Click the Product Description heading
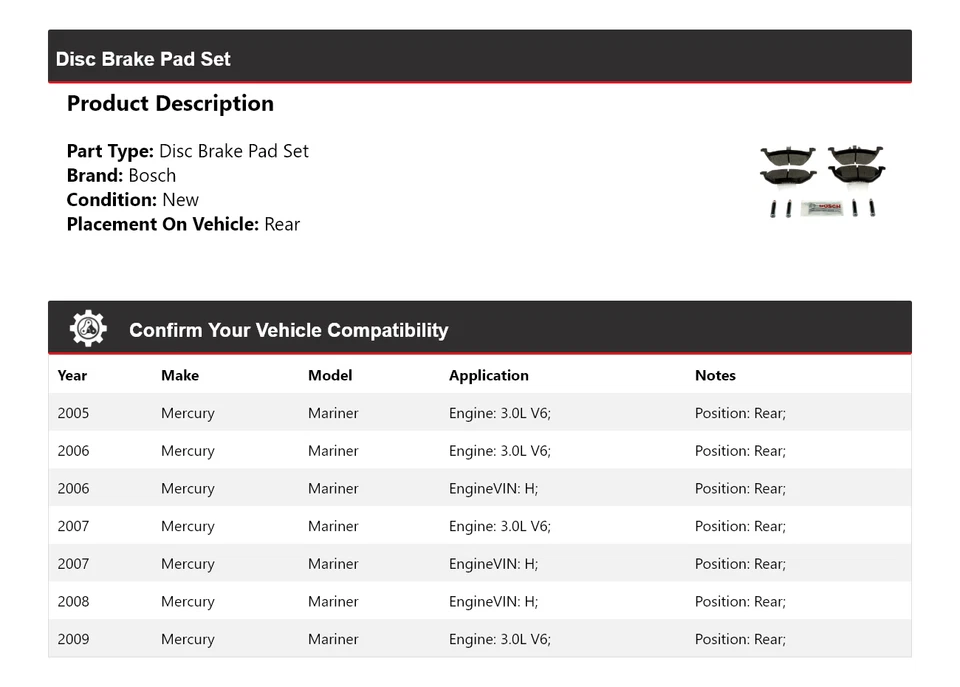The height and width of the screenshot is (687, 960). [170, 104]
